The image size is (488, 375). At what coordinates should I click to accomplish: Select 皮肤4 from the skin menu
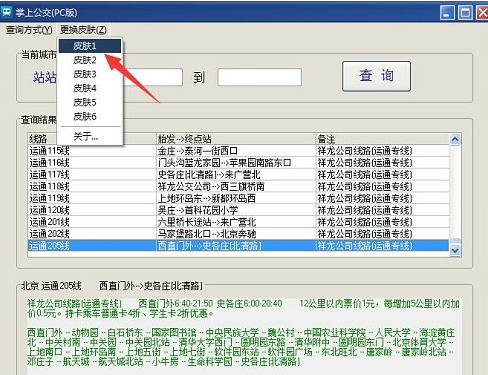[90, 88]
